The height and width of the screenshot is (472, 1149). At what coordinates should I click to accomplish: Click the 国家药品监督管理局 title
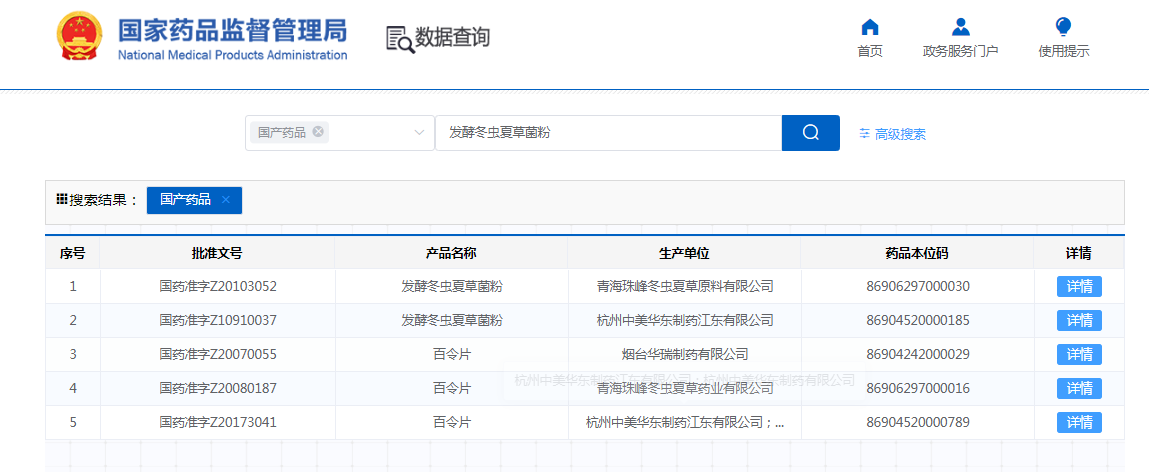(232, 30)
